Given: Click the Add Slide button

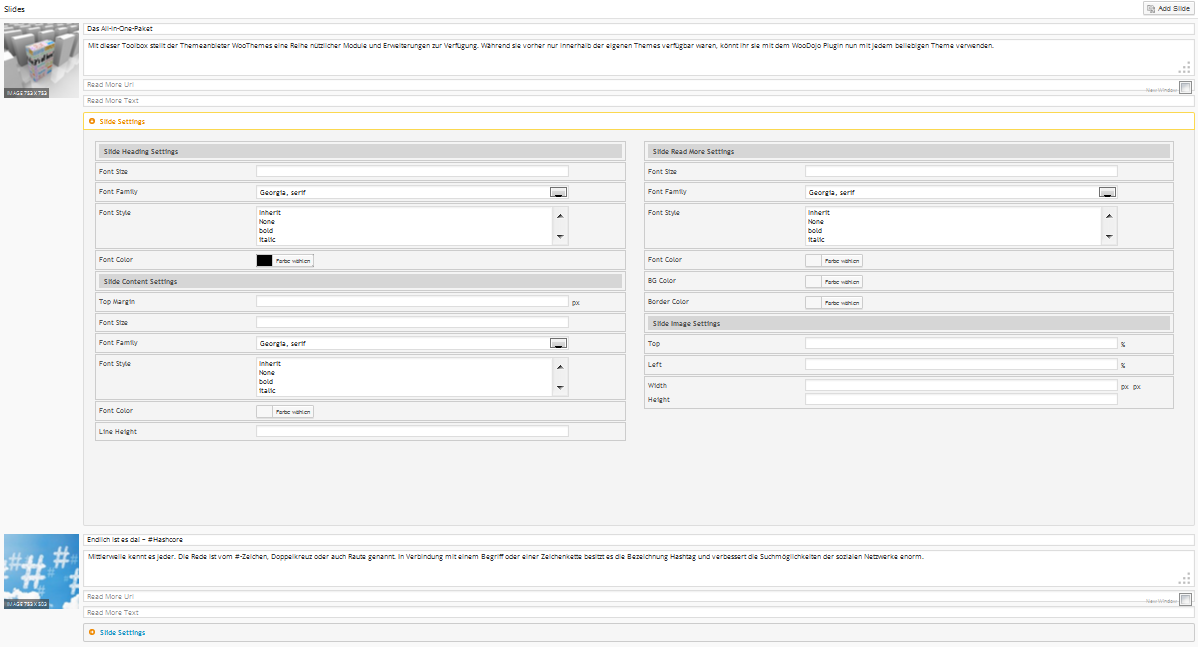Looking at the screenshot, I should [x=1169, y=8].
